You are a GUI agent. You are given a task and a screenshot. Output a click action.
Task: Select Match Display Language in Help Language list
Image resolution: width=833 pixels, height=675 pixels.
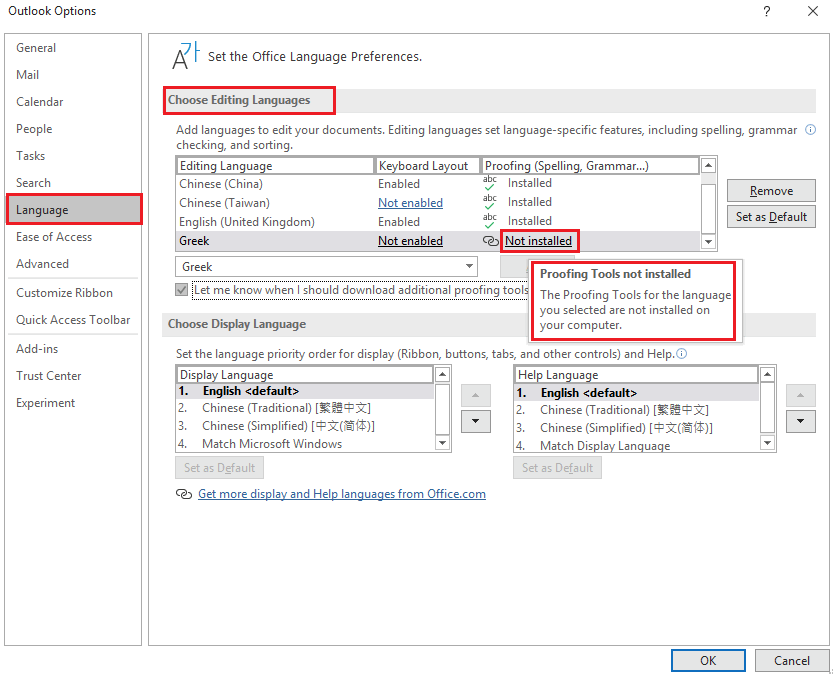[x=637, y=446]
